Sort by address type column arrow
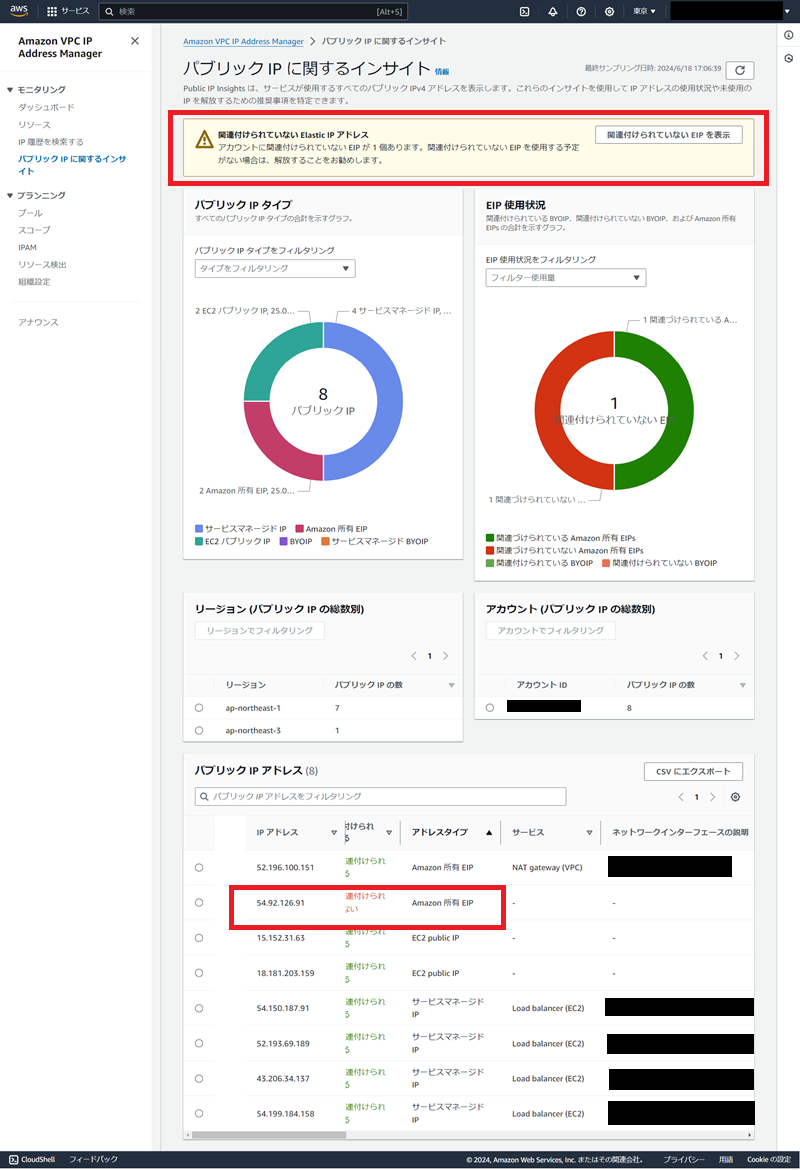 (489, 832)
